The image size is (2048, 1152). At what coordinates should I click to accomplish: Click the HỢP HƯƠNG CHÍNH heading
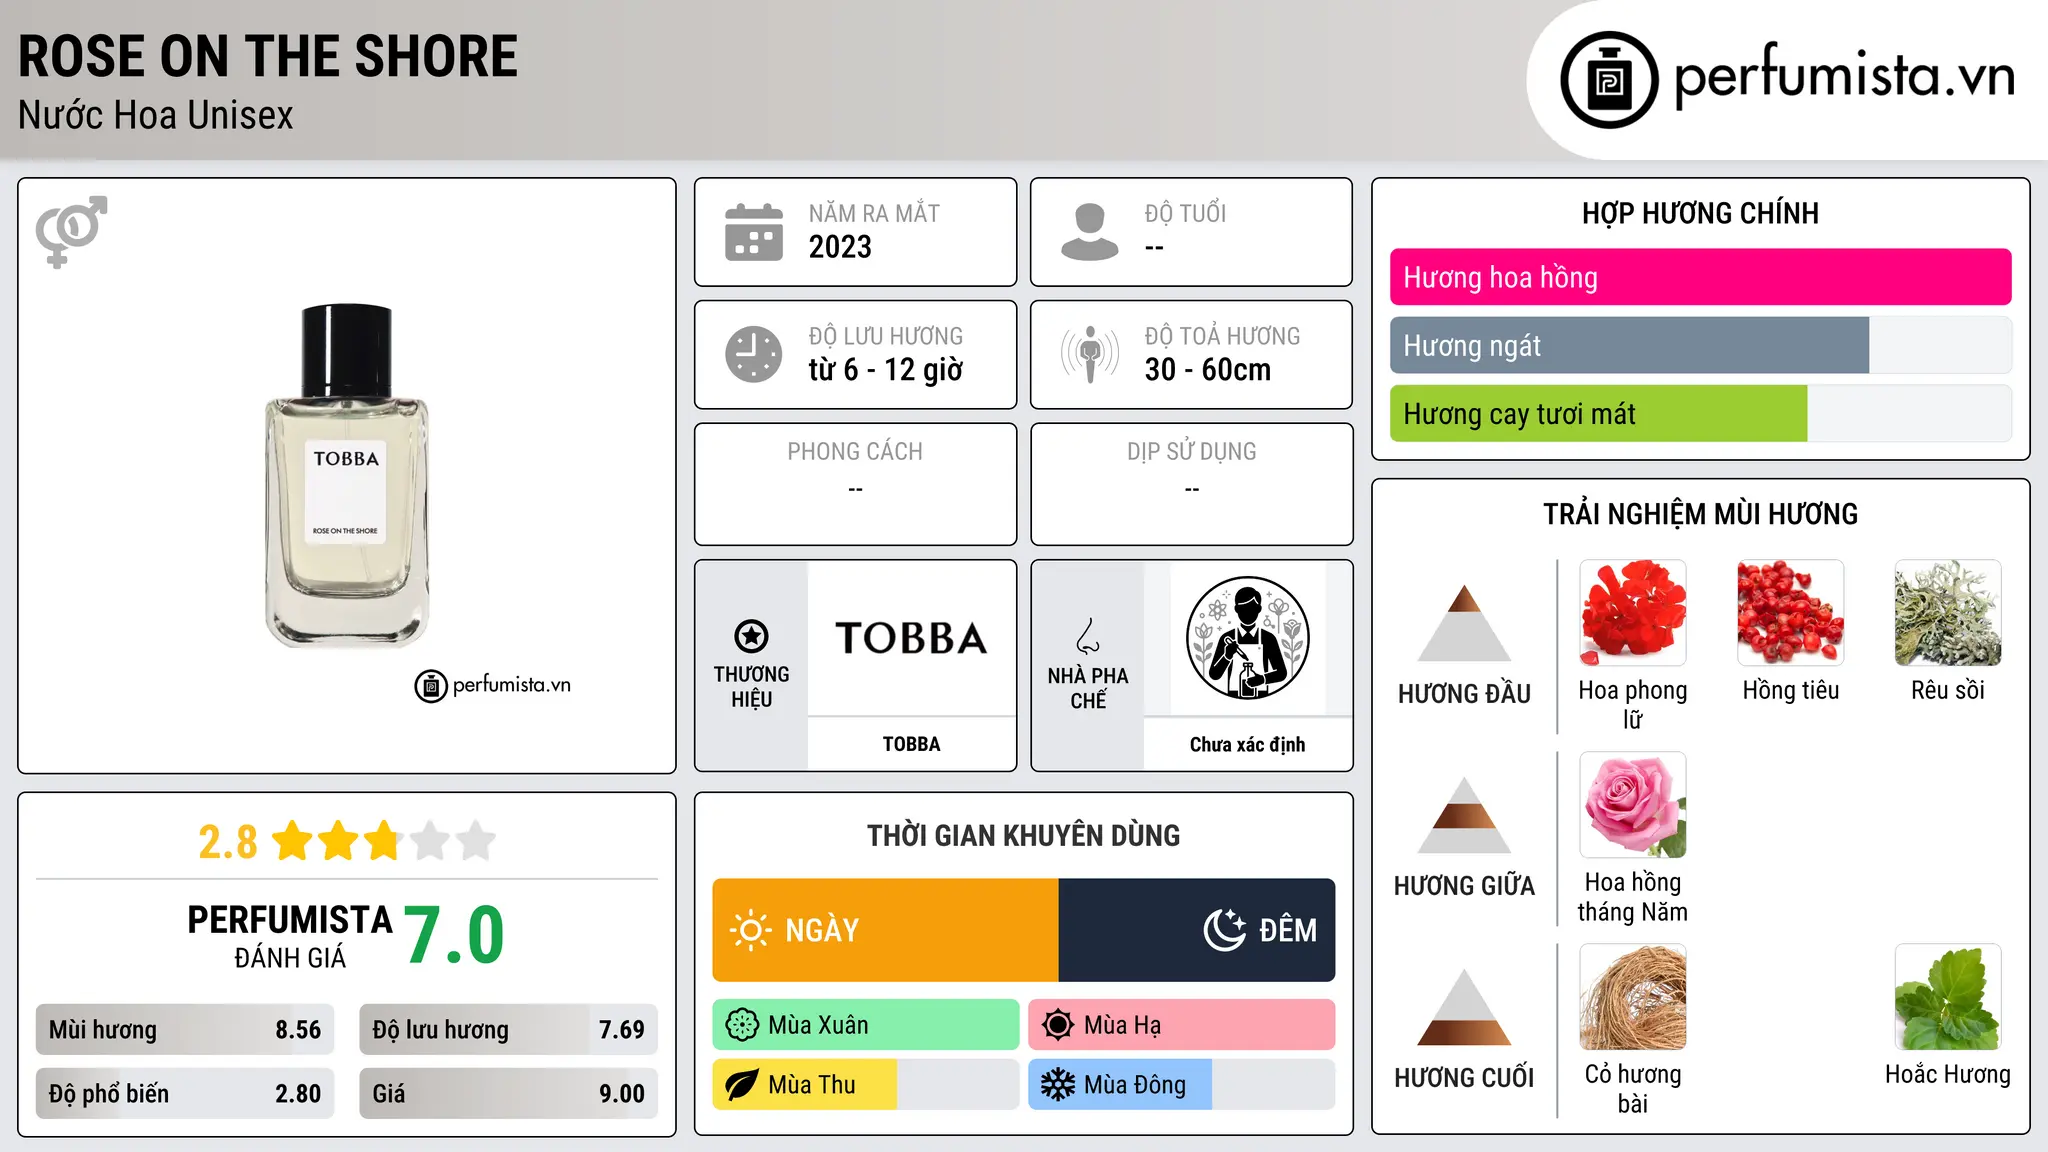pos(1700,214)
